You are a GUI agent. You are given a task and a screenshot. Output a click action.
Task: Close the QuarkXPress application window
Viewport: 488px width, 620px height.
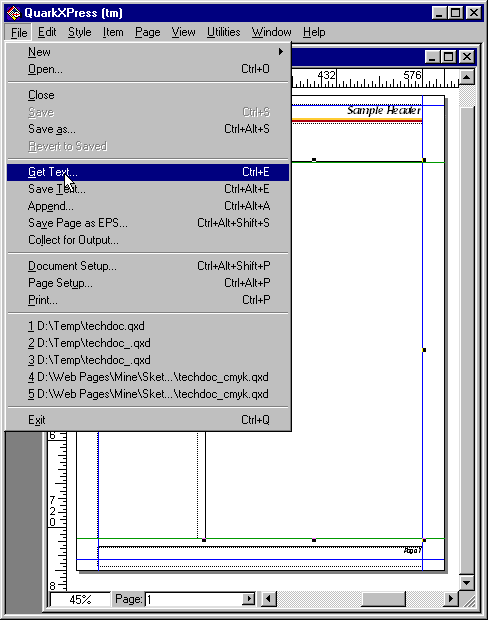pyautogui.click(x=474, y=13)
